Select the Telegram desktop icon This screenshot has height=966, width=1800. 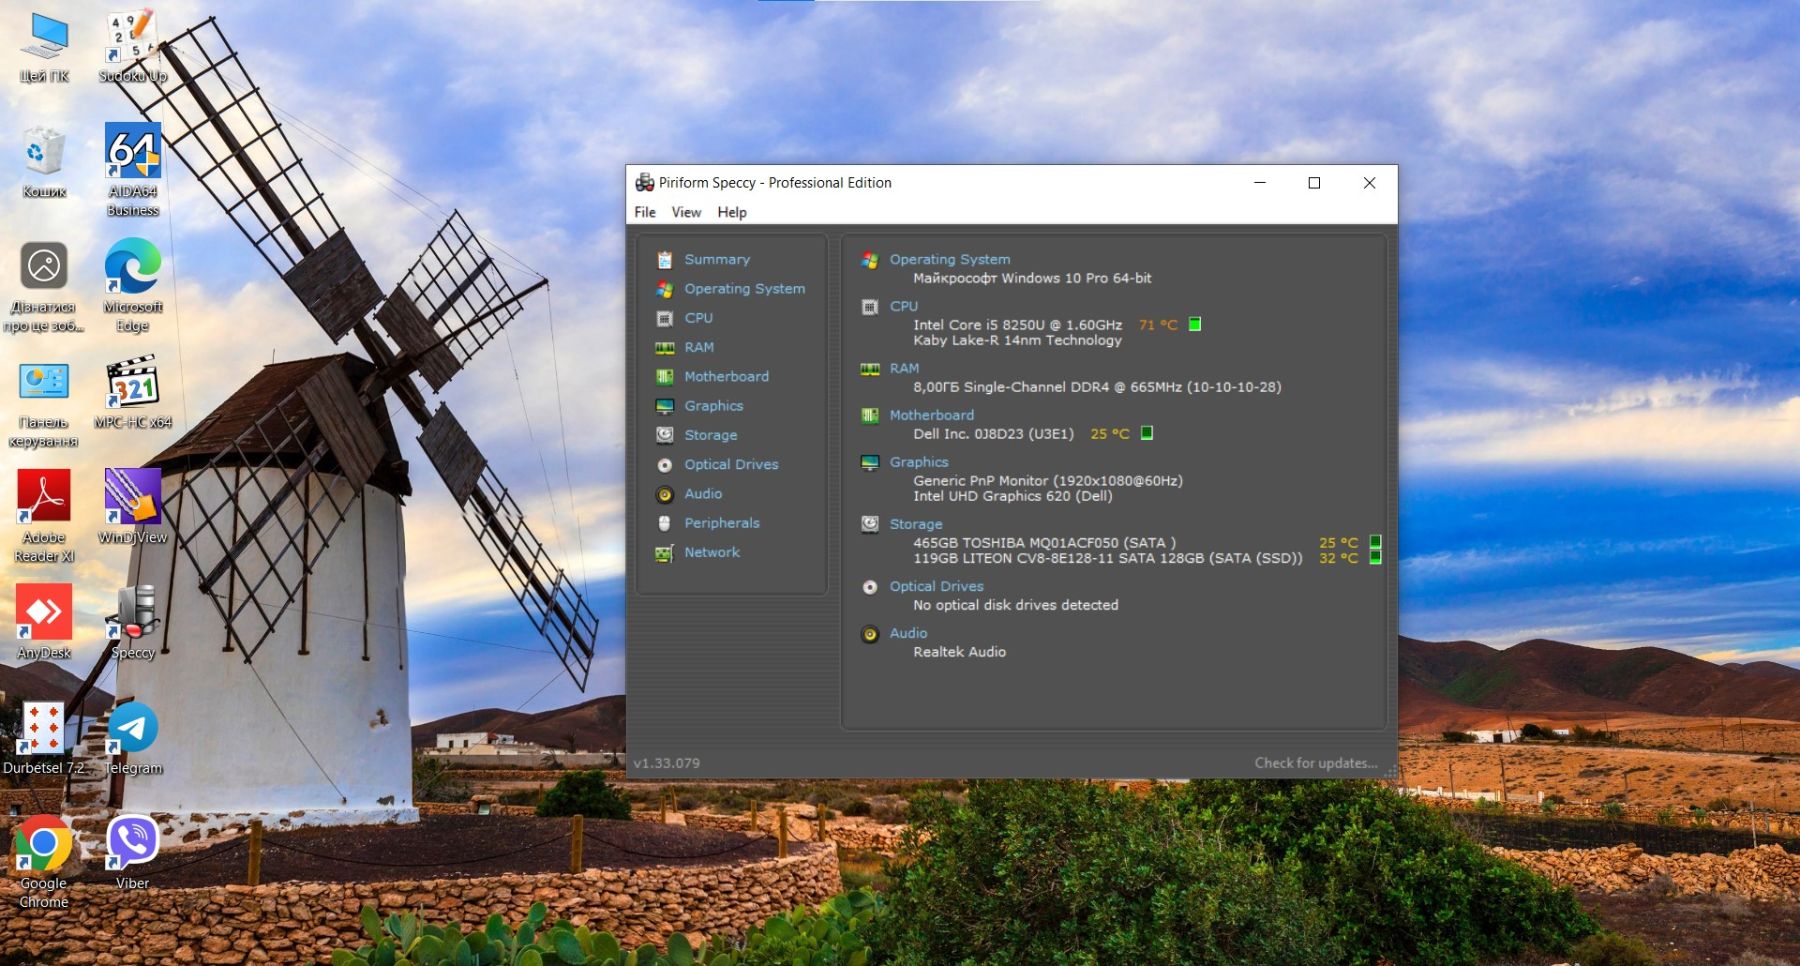(x=133, y=738)
